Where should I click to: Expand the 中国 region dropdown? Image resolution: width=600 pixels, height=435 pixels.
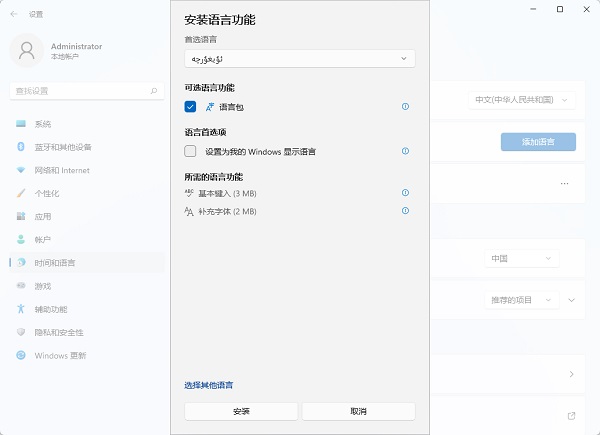520,258
